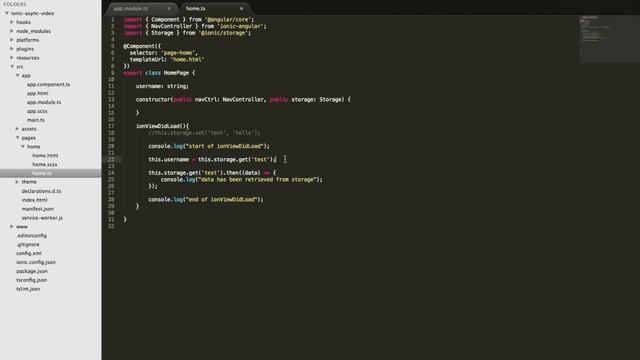This screenshot has width=640, height=360.
Task: Click "start of ionViewDidLoad" console.log line
Action: (209, 146)
